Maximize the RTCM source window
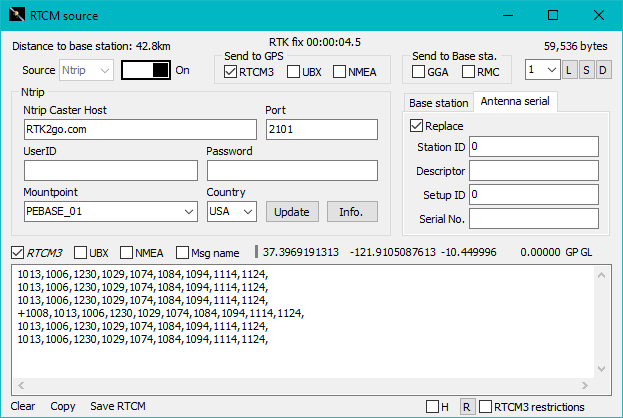Viewport: 623px width, 418px height. [x=553, y=15]
